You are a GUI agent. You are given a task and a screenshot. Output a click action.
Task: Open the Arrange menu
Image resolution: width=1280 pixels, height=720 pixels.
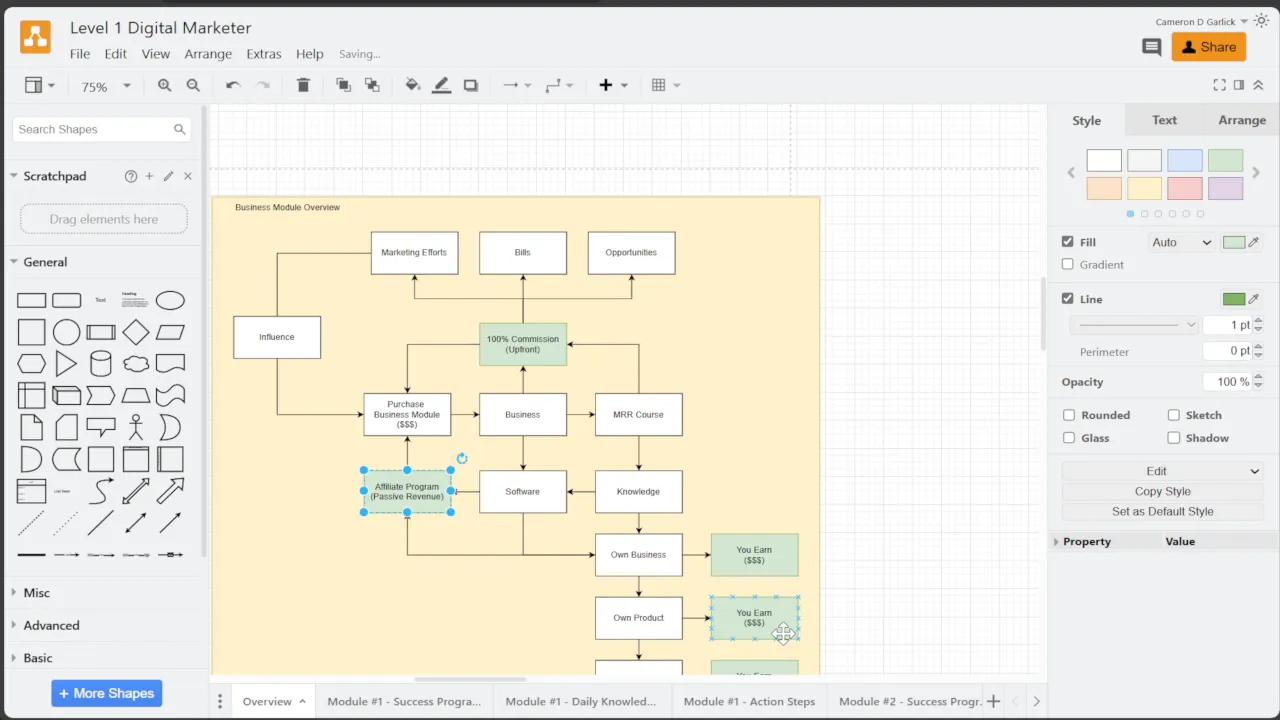tap(208, 54)
